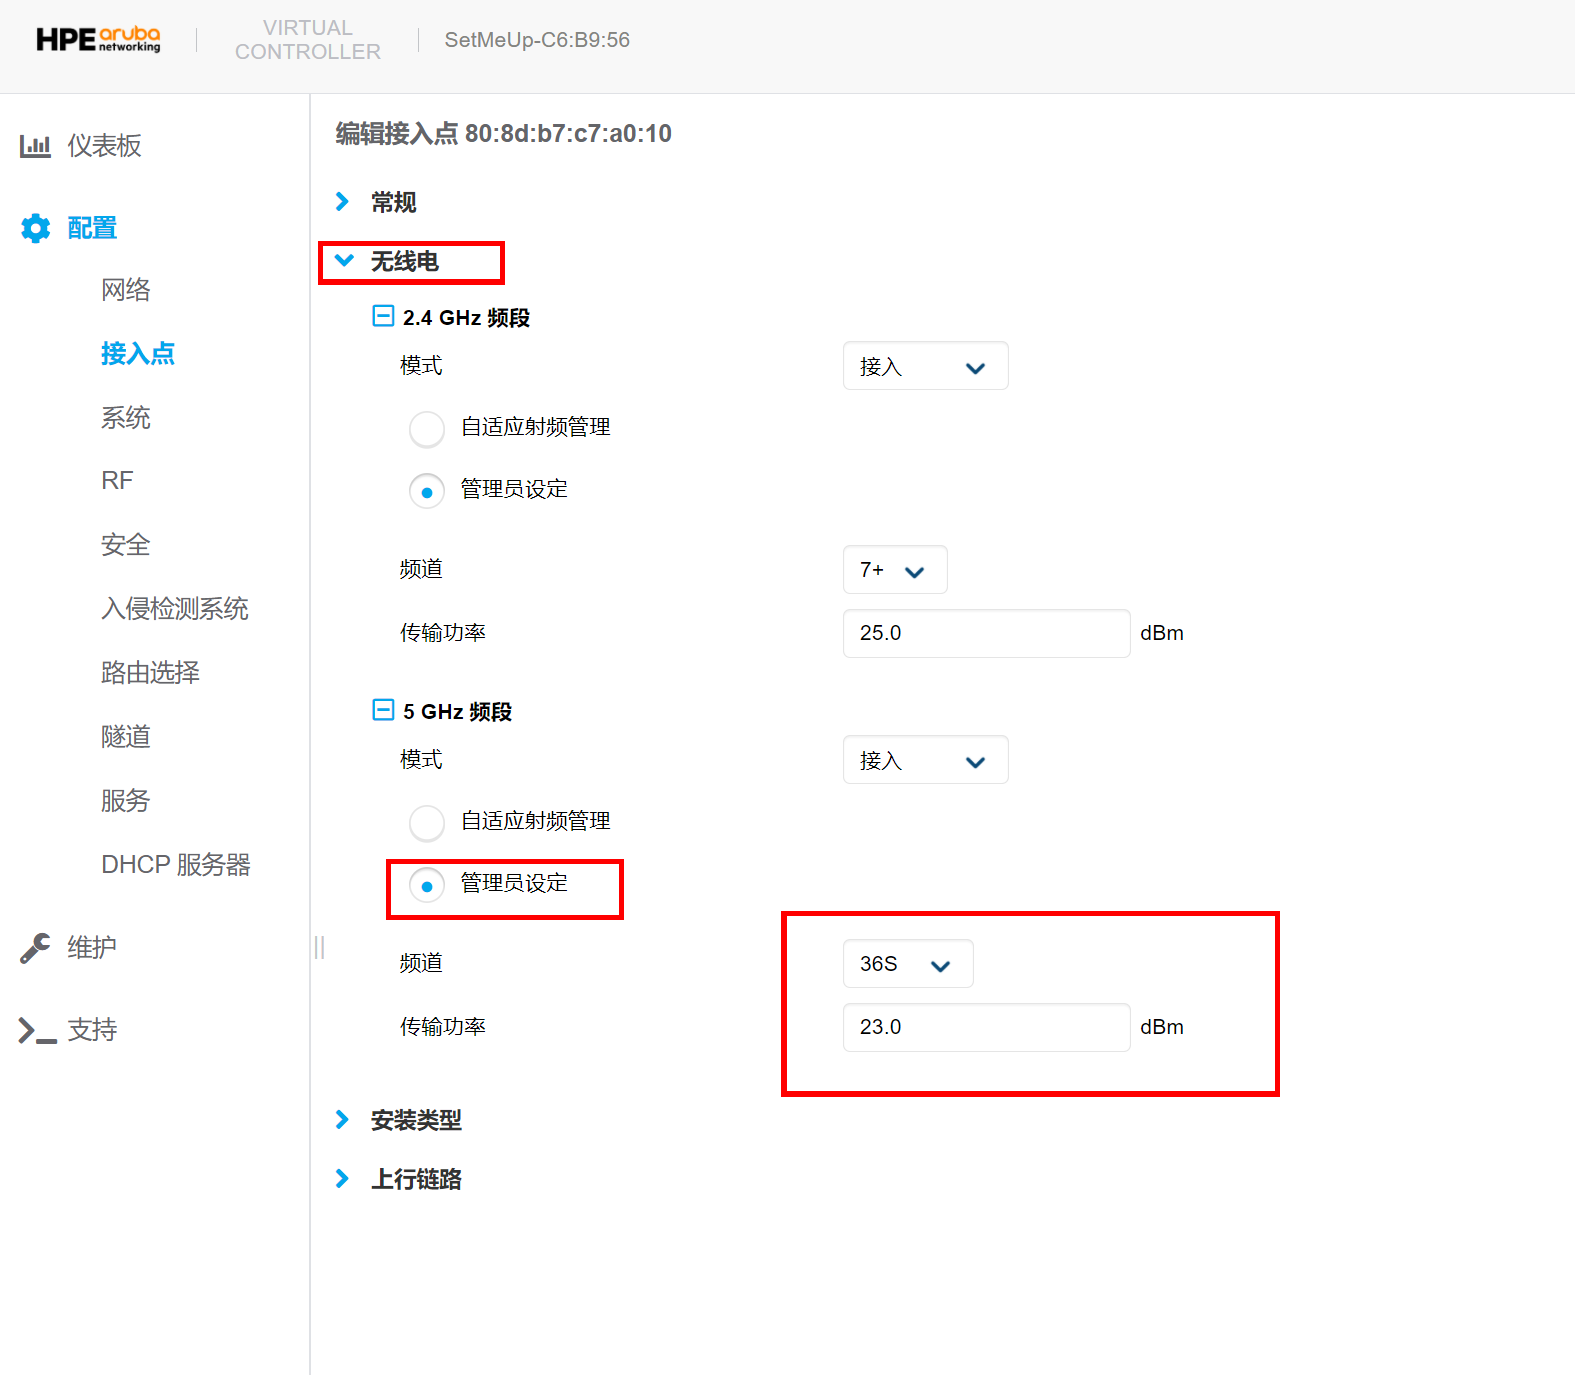The image size is (1575, 1375).
Task: Open the RF menu item
Action: [117, 481]
